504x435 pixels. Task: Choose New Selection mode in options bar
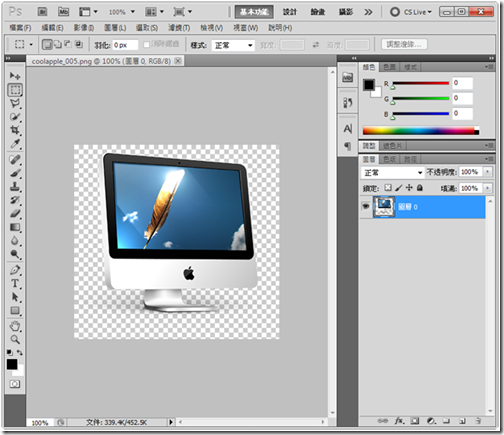click(47, 44)
